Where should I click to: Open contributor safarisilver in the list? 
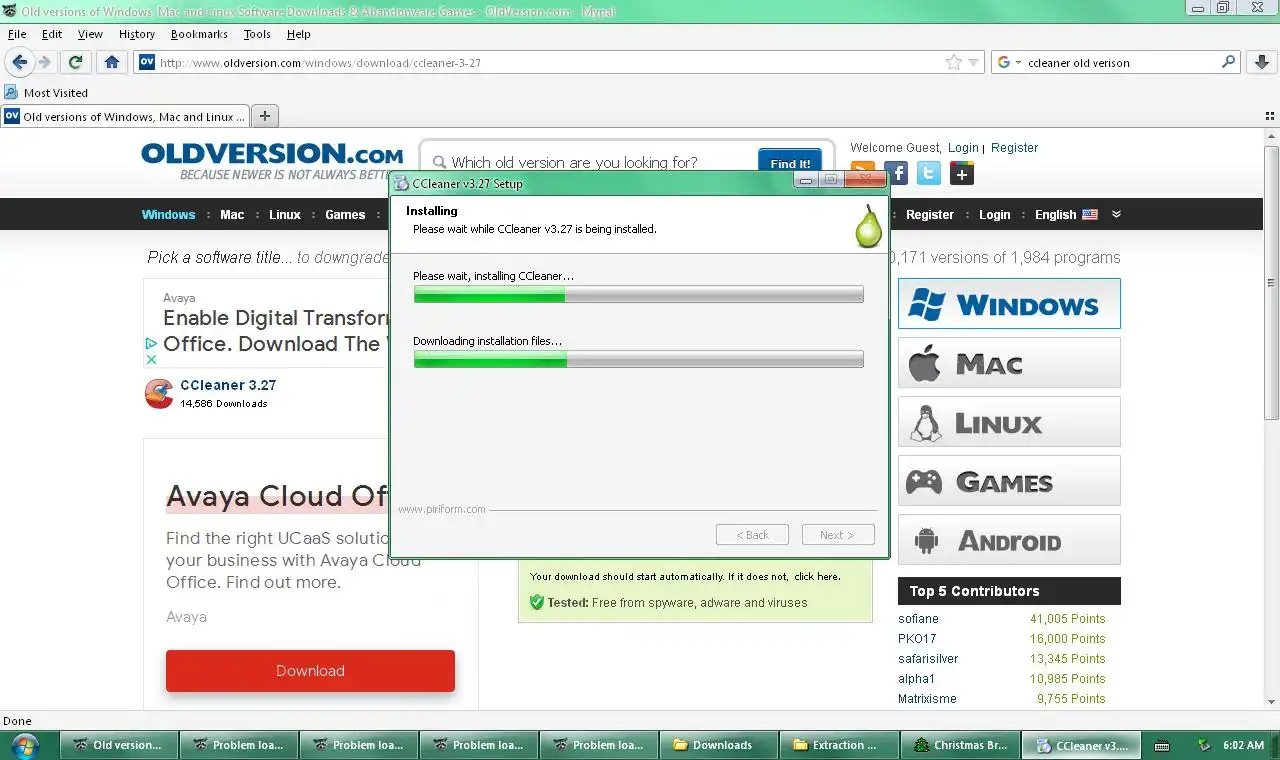tap(928, 659)
